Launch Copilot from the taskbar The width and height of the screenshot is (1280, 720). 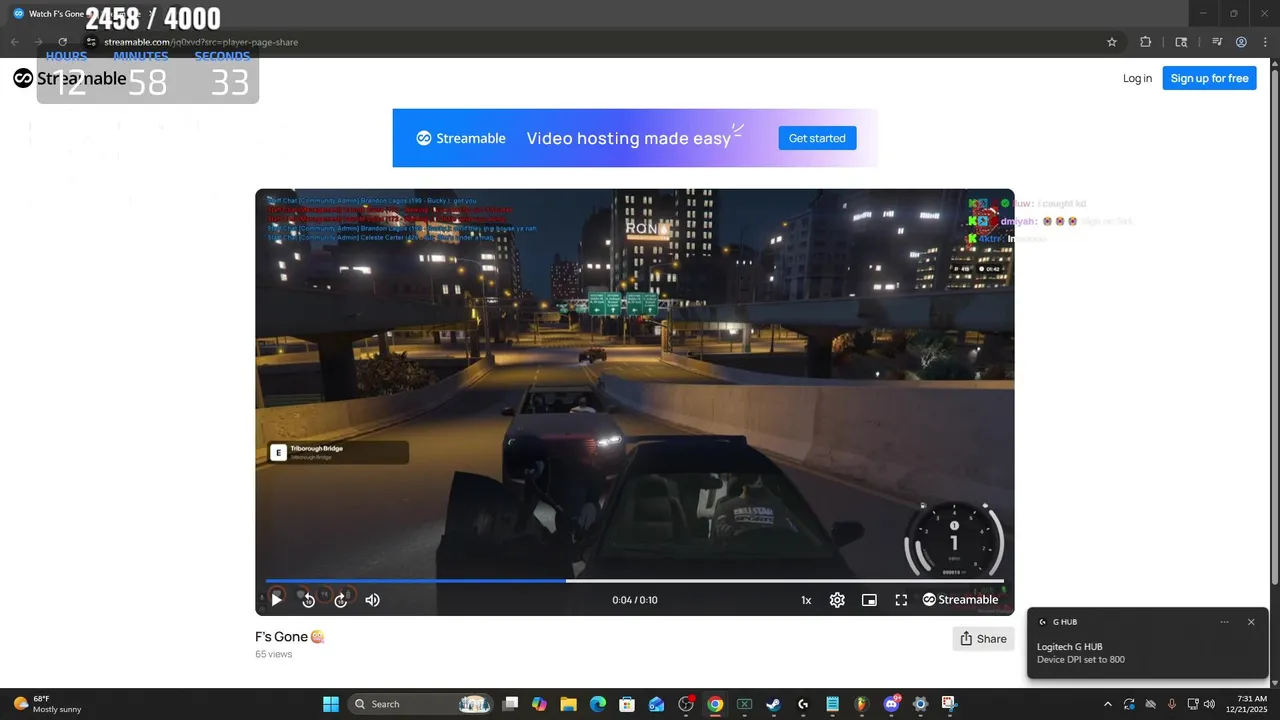pyautogui.click(x=540, y=704)
